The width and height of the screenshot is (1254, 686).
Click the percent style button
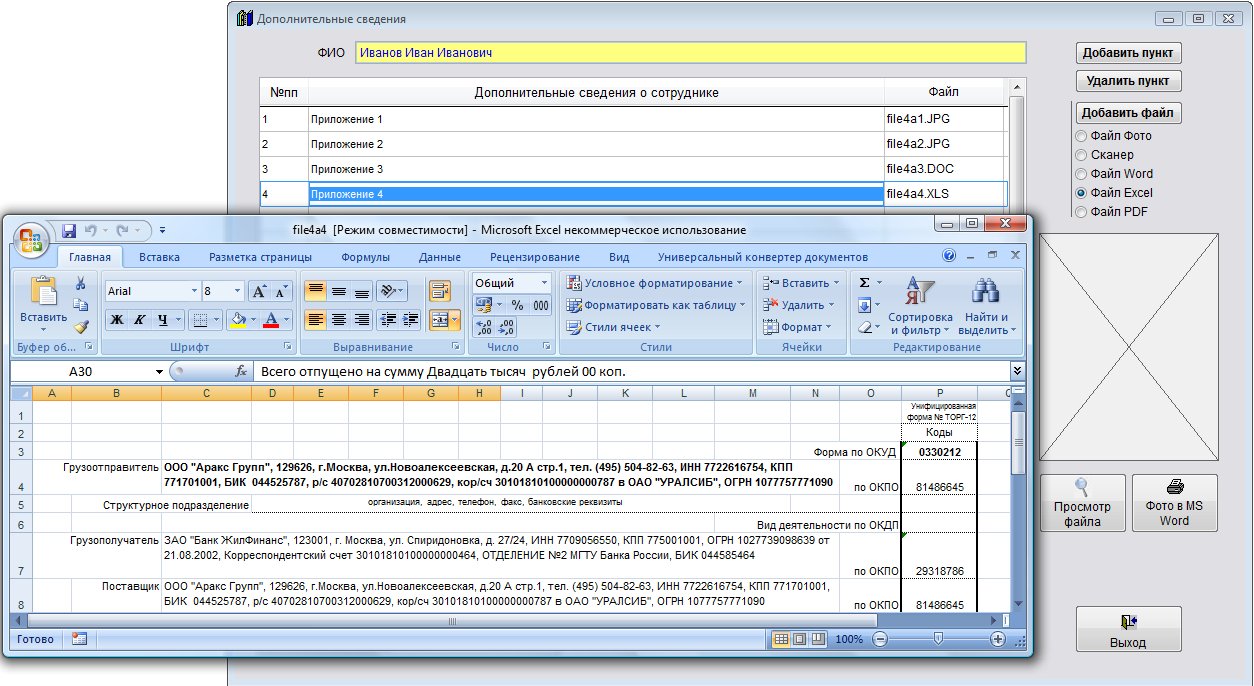pos(517,306)
